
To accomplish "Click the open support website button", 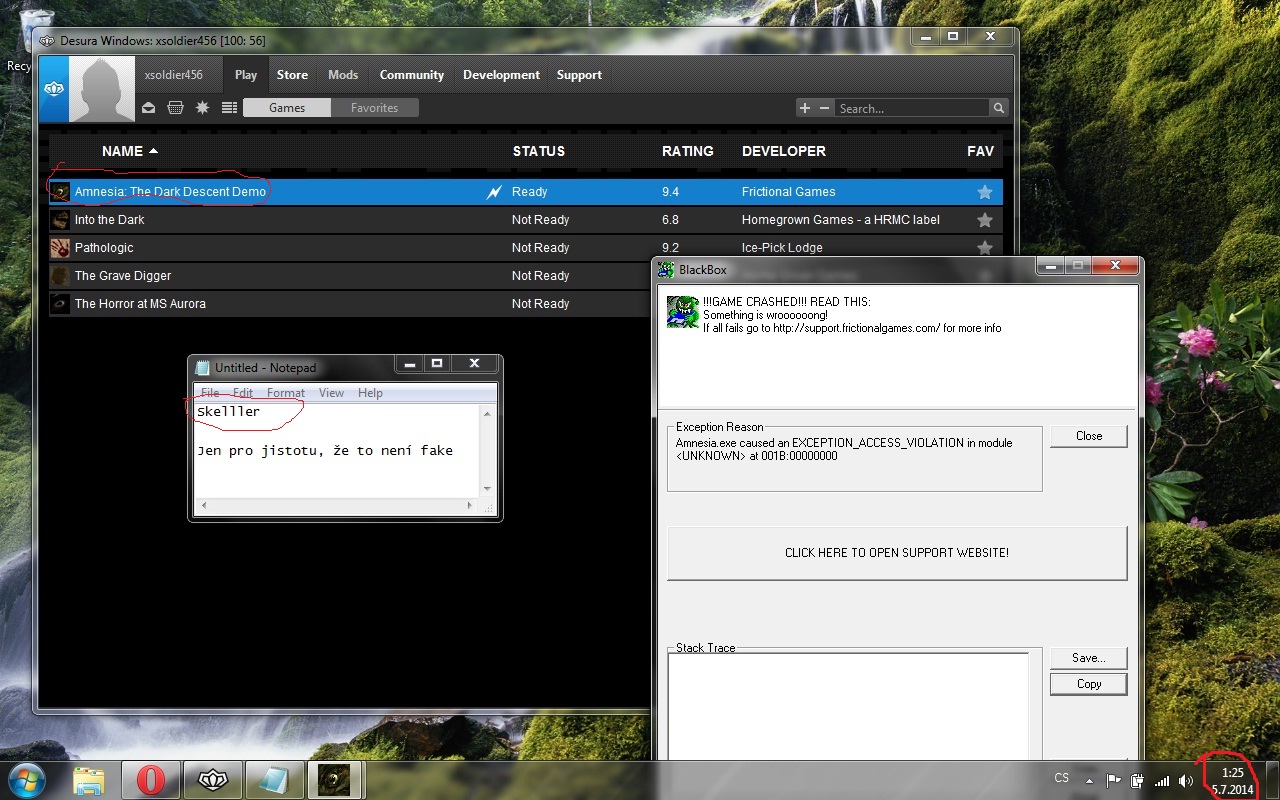I will 896,553.
